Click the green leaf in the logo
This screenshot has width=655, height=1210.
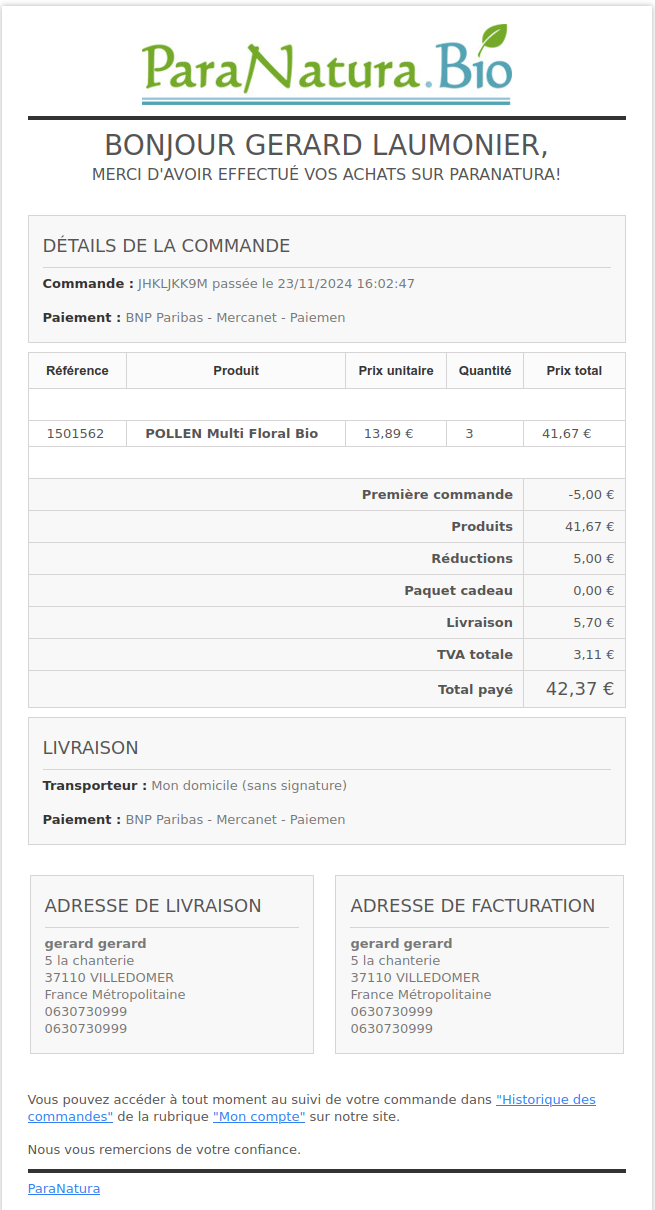491,42
